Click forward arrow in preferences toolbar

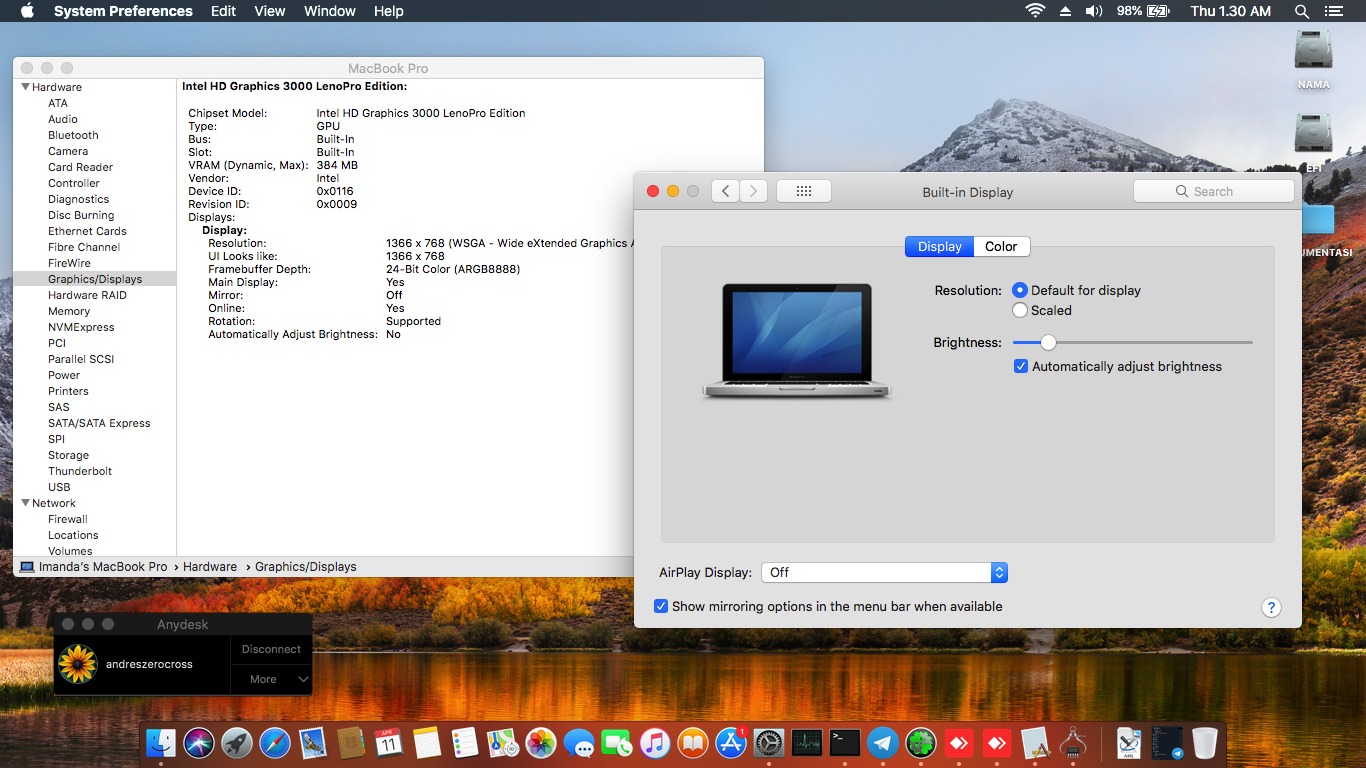coord(753,191)
